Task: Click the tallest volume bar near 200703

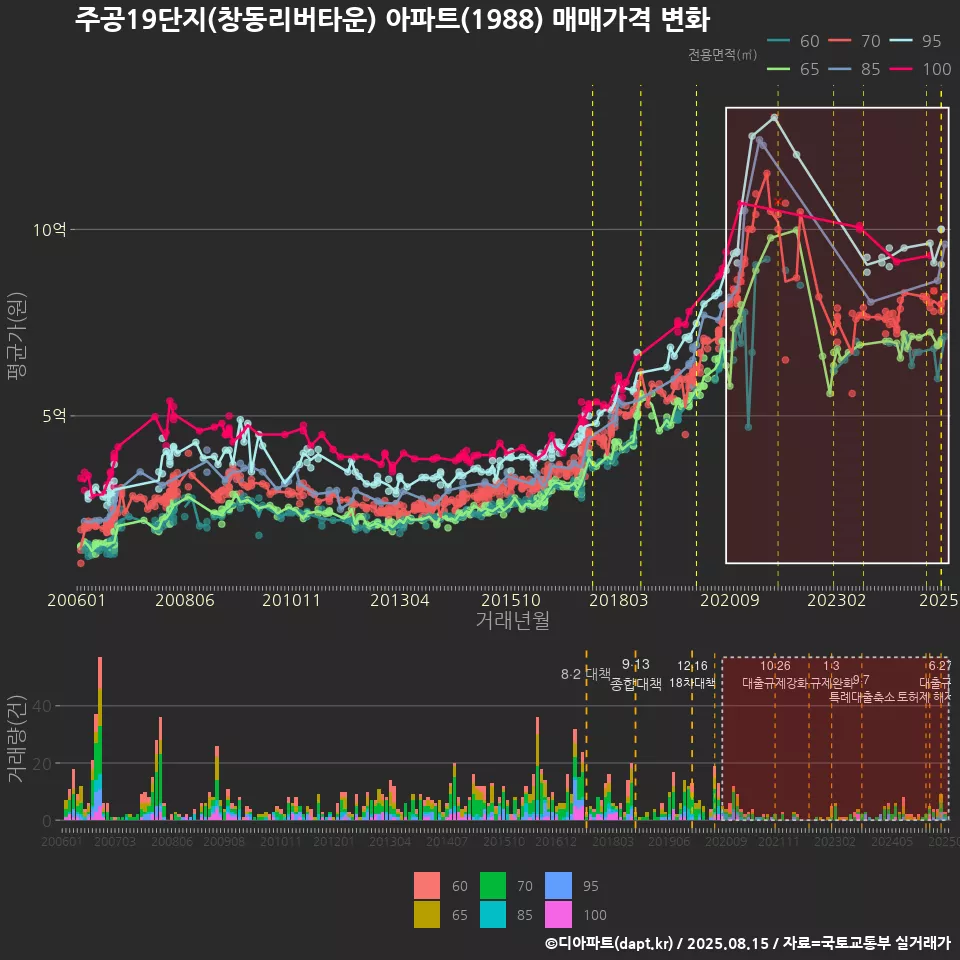Action: point(100,738)
